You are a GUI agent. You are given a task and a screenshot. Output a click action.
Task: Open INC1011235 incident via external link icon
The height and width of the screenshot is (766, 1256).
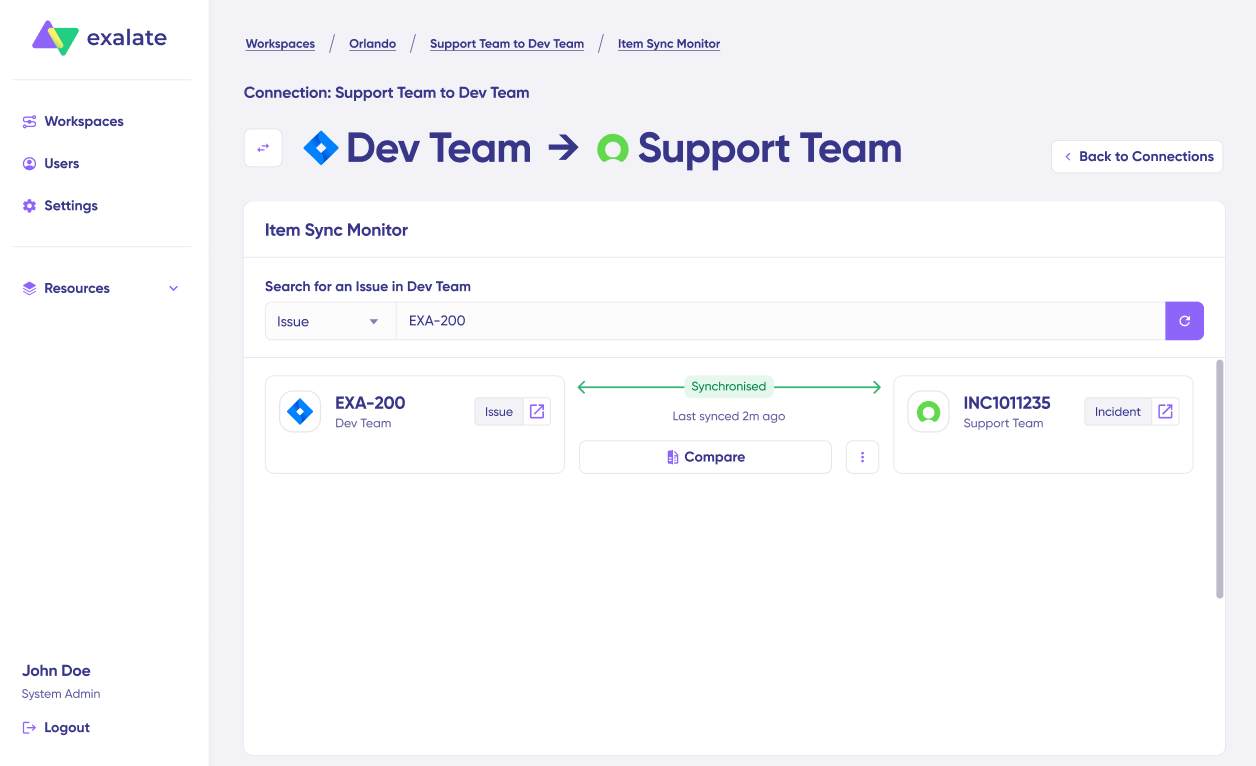click(x=1165, y=412)
